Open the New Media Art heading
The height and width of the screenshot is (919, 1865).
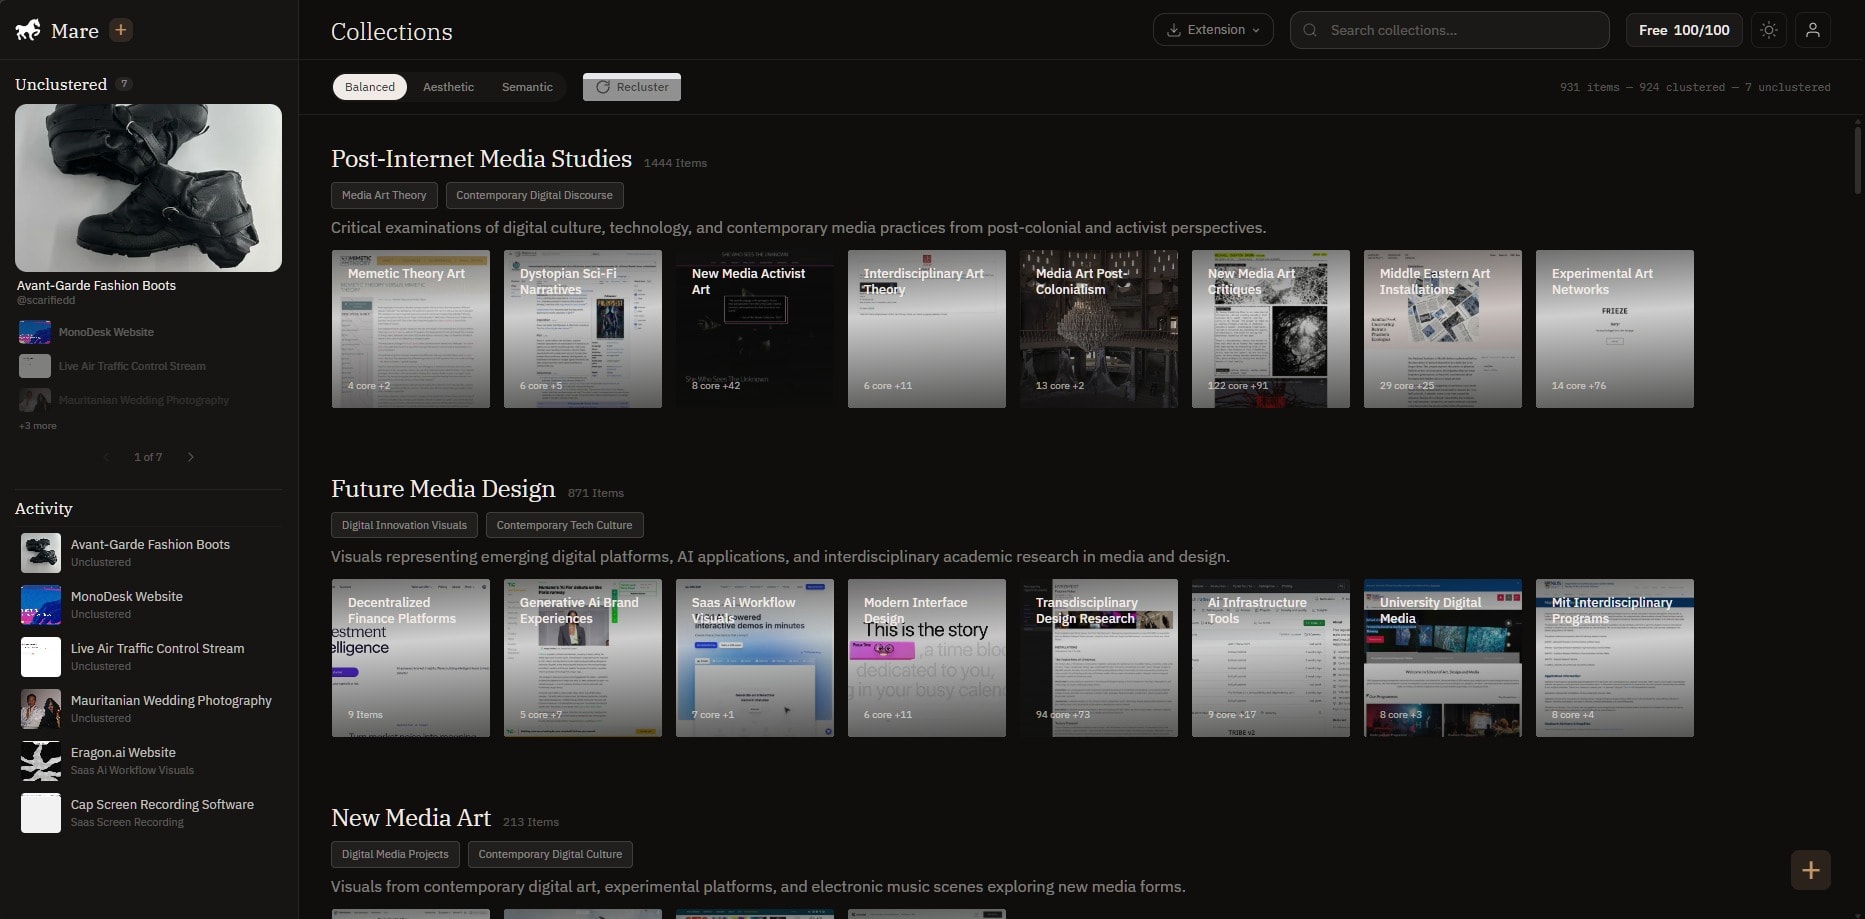(411, 818)
